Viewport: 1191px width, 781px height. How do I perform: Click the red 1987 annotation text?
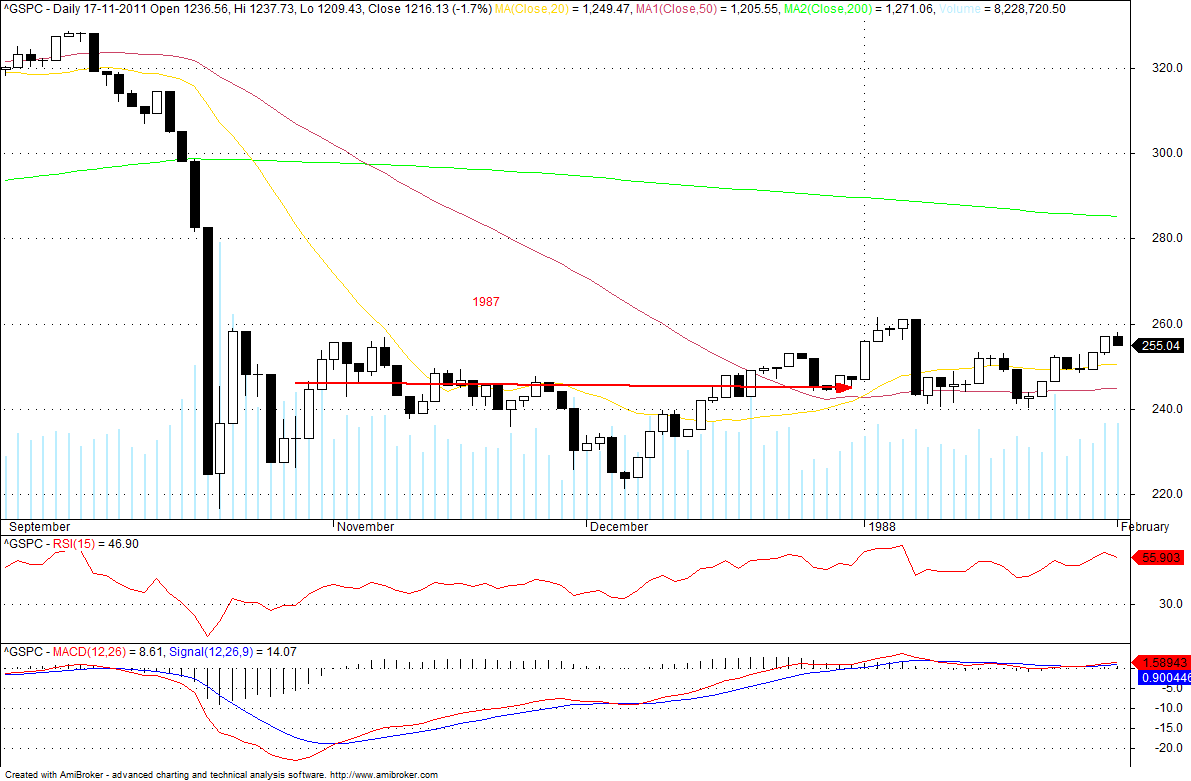click(x=486, y=302)
